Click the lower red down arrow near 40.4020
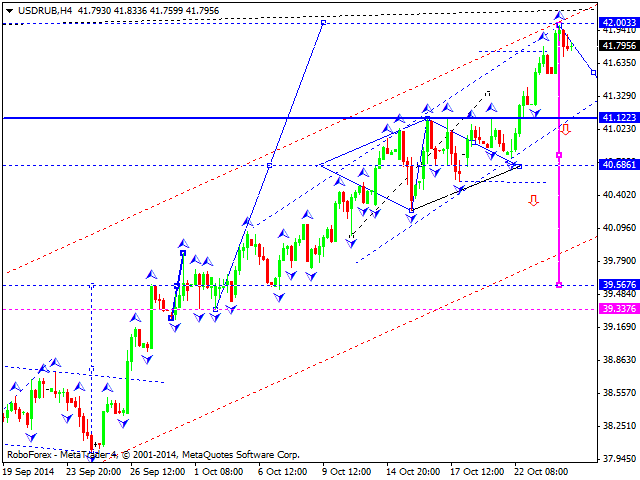Image resolution: width=640 pixels, height=480 pixels. 533,200
